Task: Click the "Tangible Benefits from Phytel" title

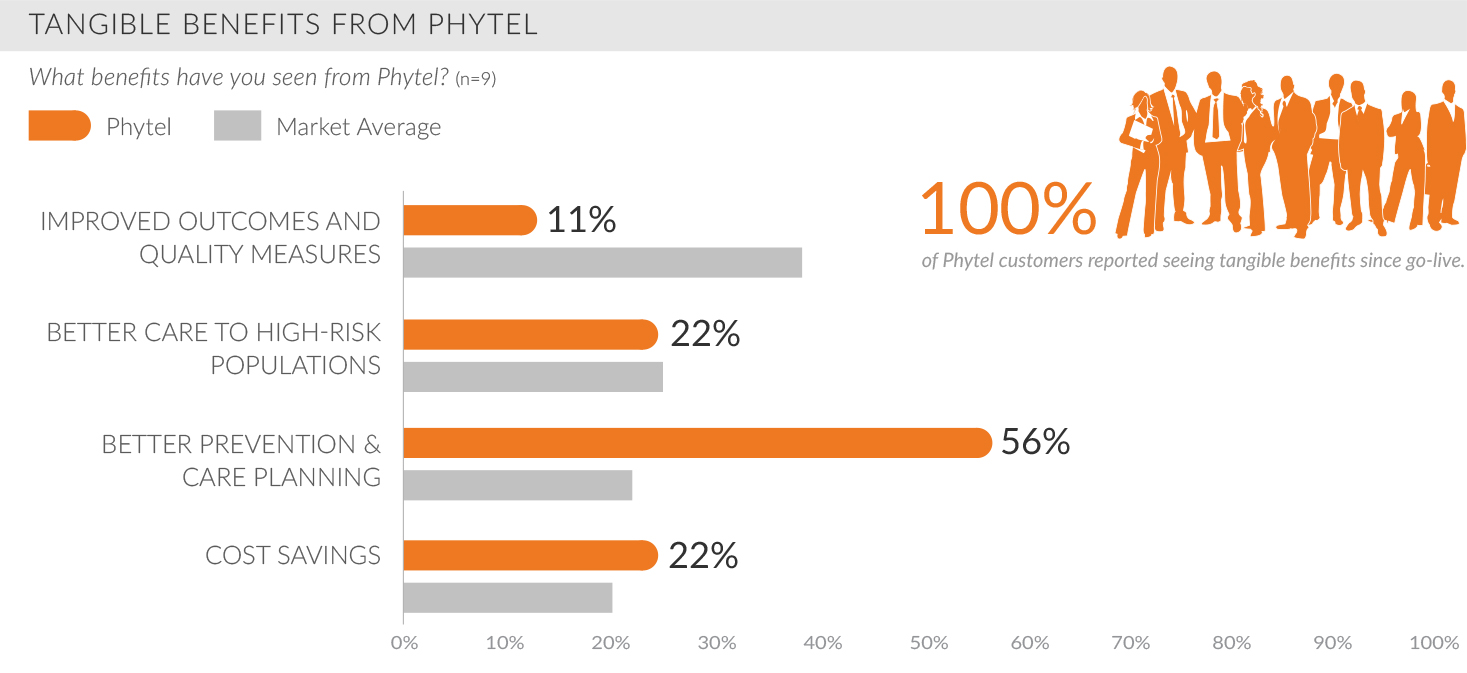Action: point(284,25)
